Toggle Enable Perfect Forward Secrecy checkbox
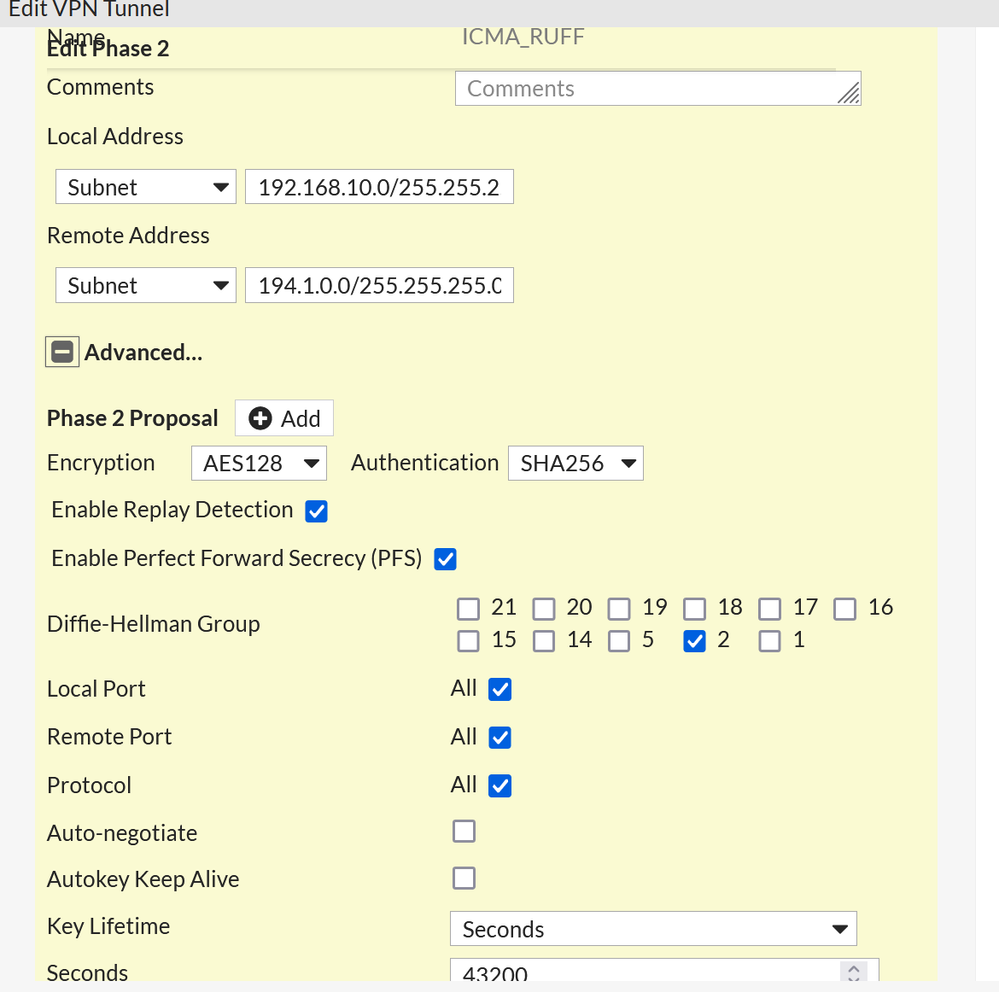Viewport: 999px width, 992px height. [x=445, y=559]
